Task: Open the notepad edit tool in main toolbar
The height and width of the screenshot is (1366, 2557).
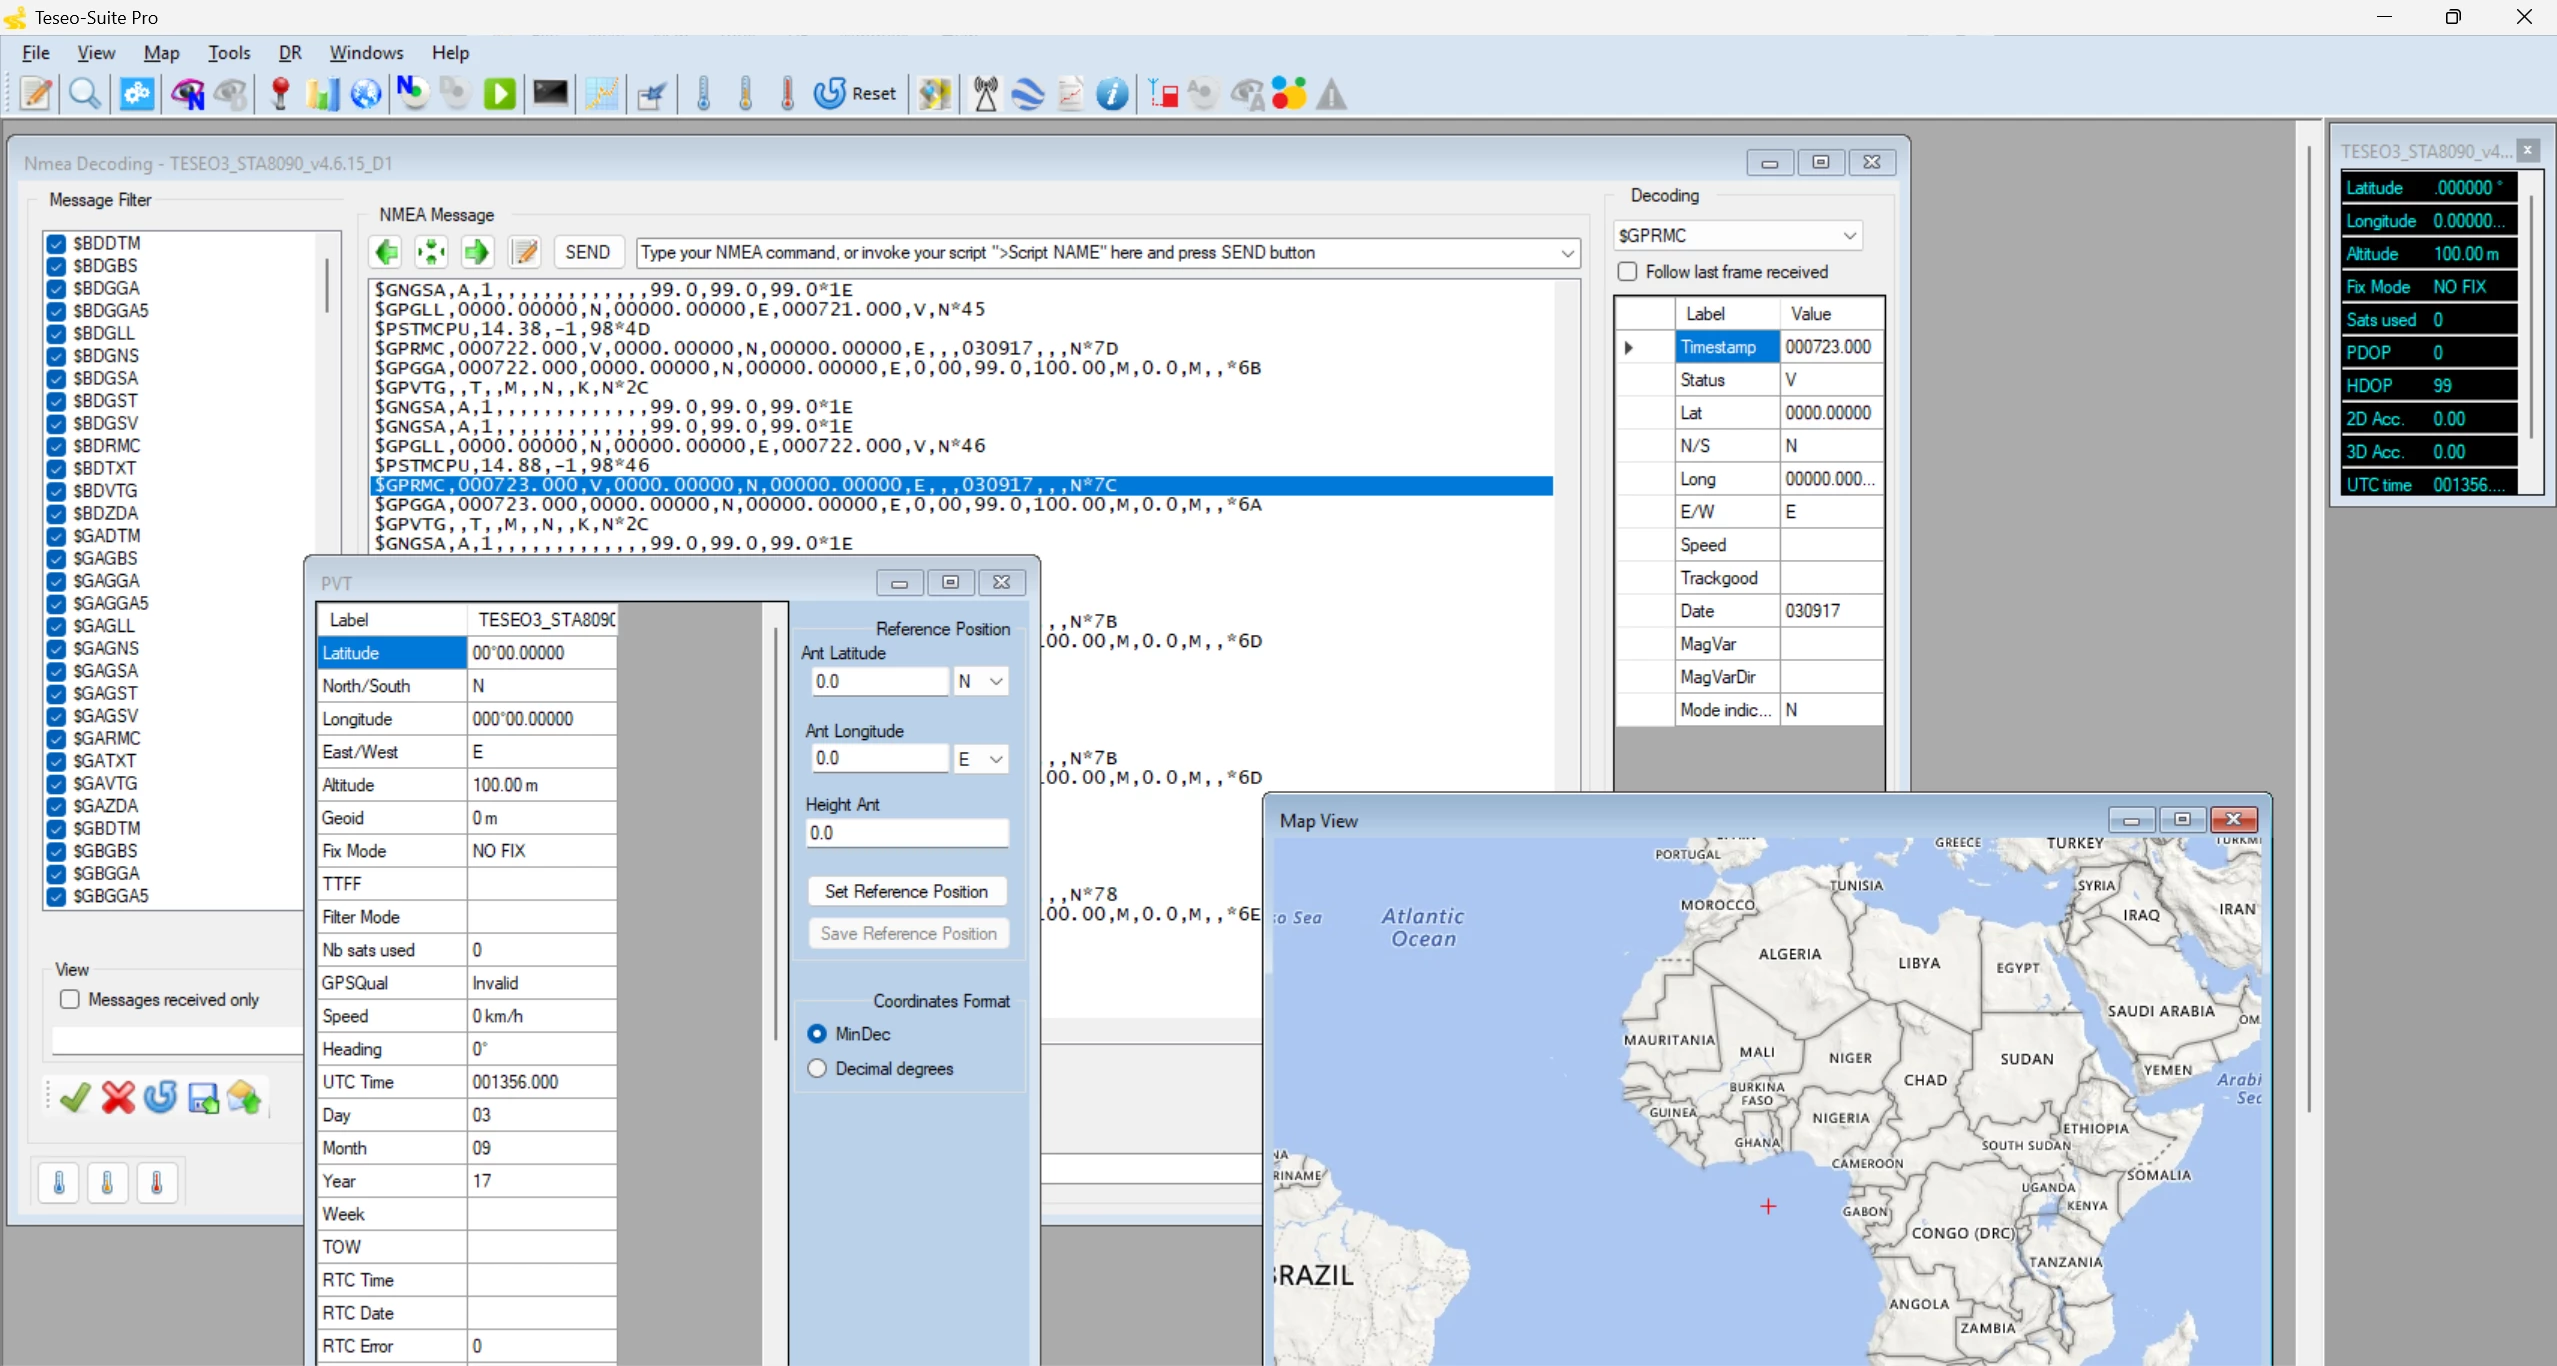Action: pyautogui.click(x=36, y=93)
